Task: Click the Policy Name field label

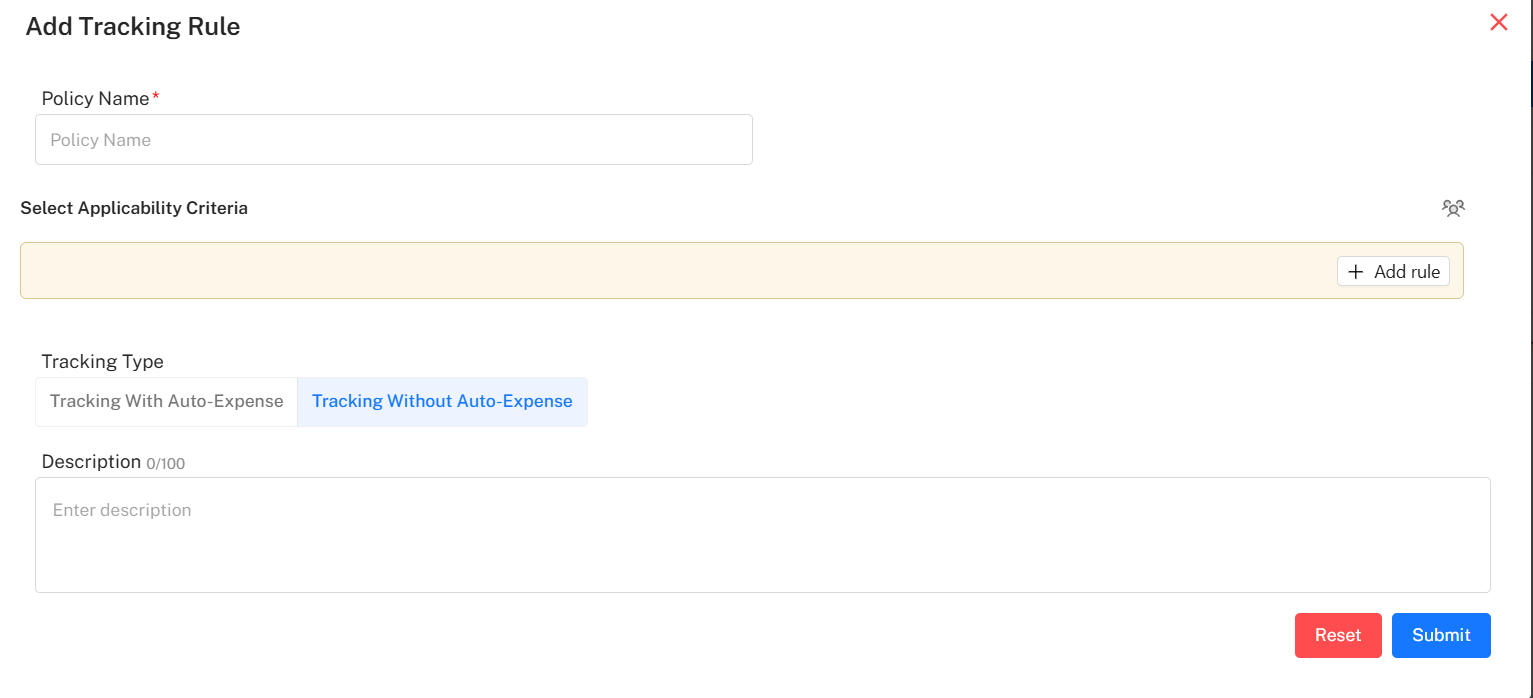Action: [95, 98]
